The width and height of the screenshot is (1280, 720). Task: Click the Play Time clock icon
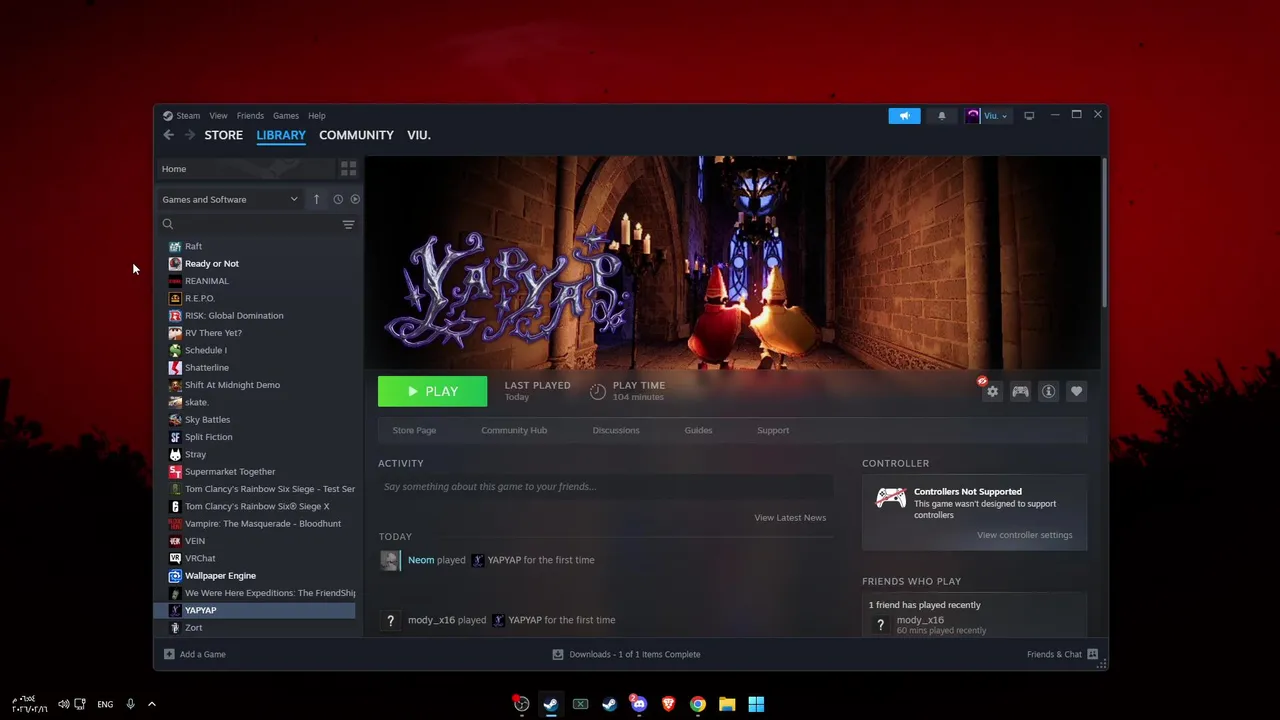(x=597, y=392)
